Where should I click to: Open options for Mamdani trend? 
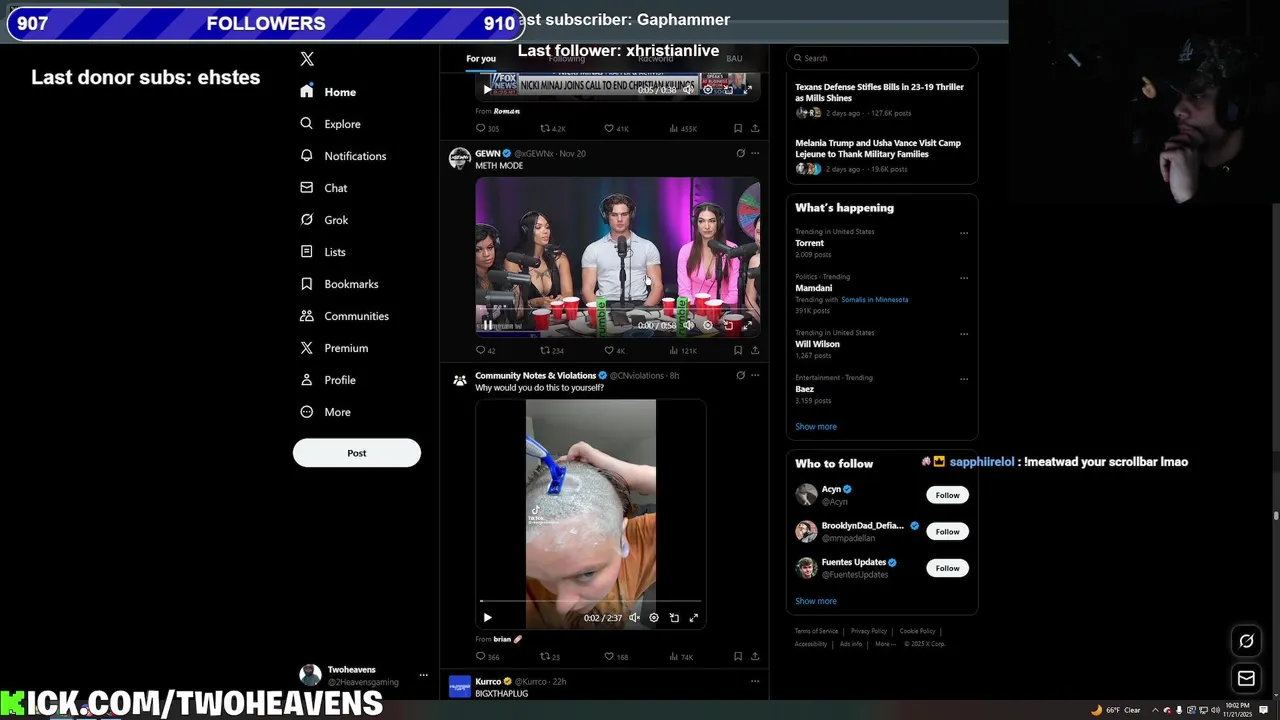pos(964,278)
